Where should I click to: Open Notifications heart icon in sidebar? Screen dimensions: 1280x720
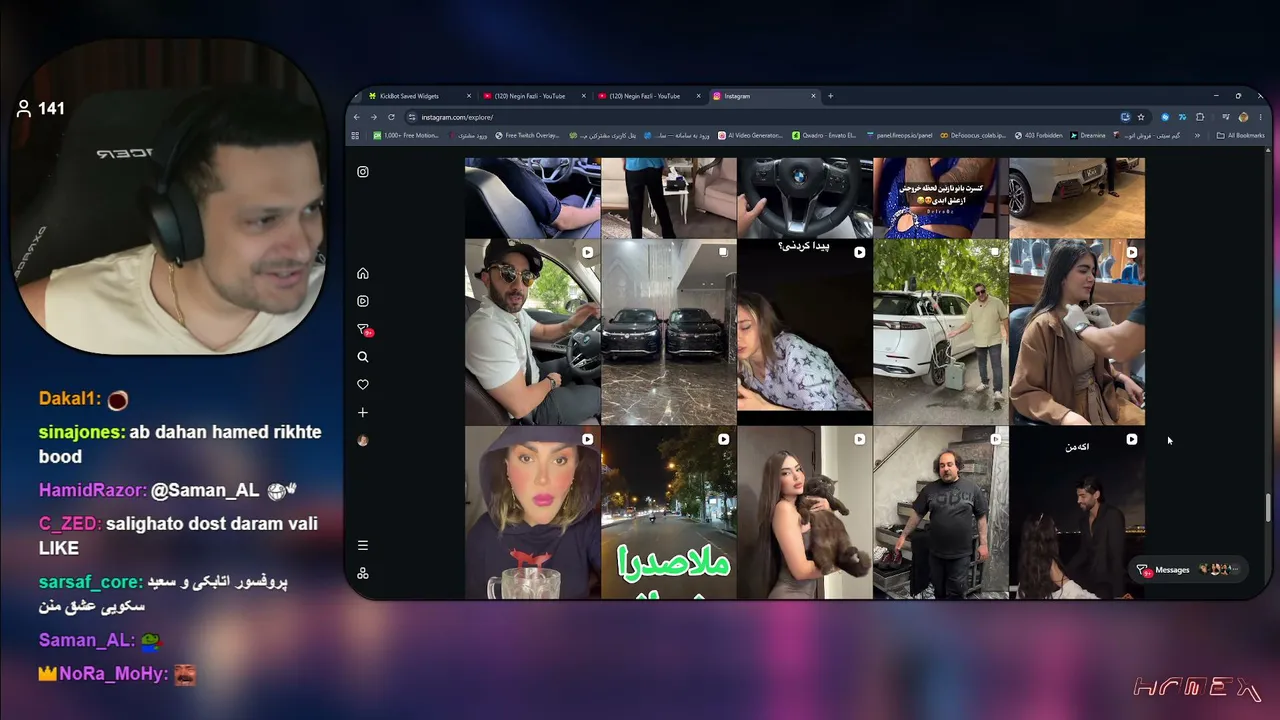point(363,385)
